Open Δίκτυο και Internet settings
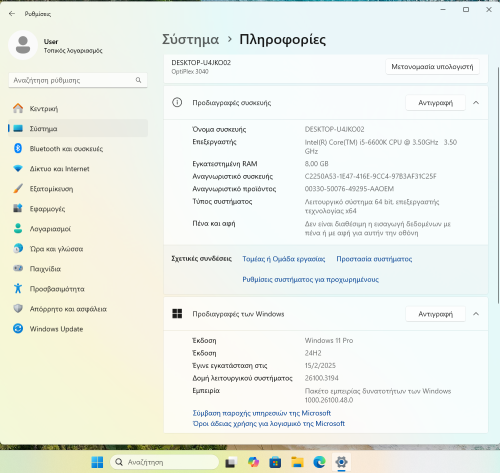 click(x=78, y=169)
